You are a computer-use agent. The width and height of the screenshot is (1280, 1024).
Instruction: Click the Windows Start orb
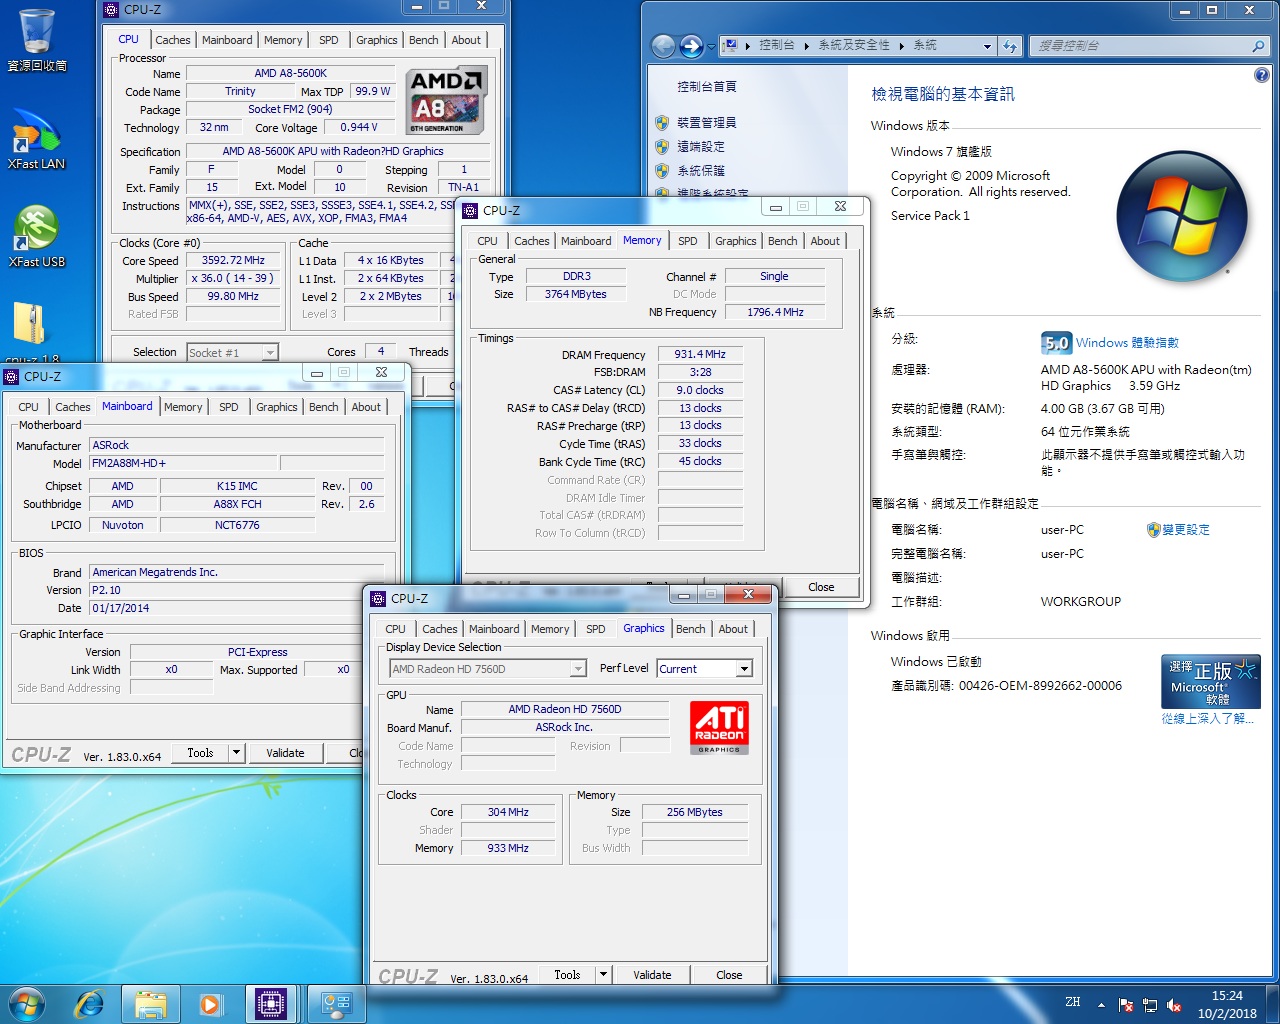[x=27, y=1003]
